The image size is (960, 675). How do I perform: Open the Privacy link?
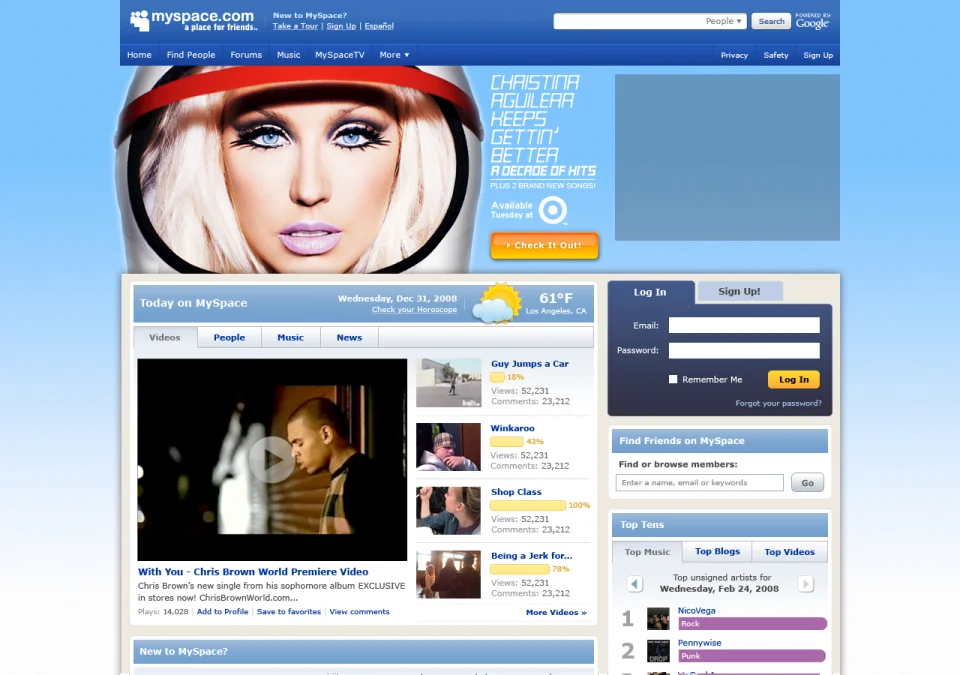click(x=734, y=55)
